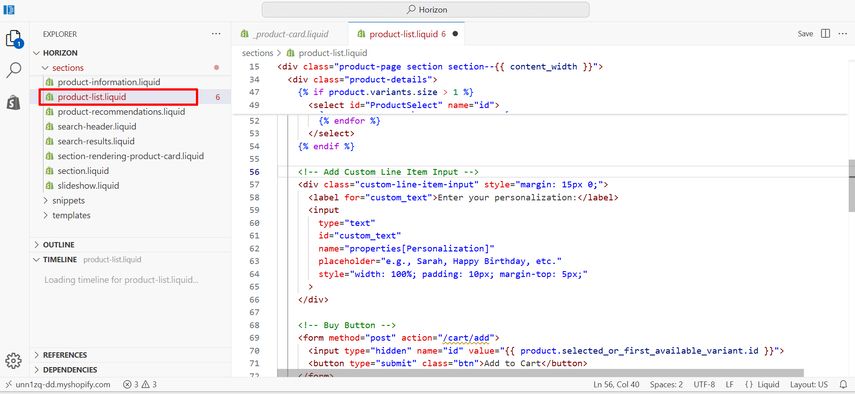Click the Save button
855x394 pixels.
[805, 34]
